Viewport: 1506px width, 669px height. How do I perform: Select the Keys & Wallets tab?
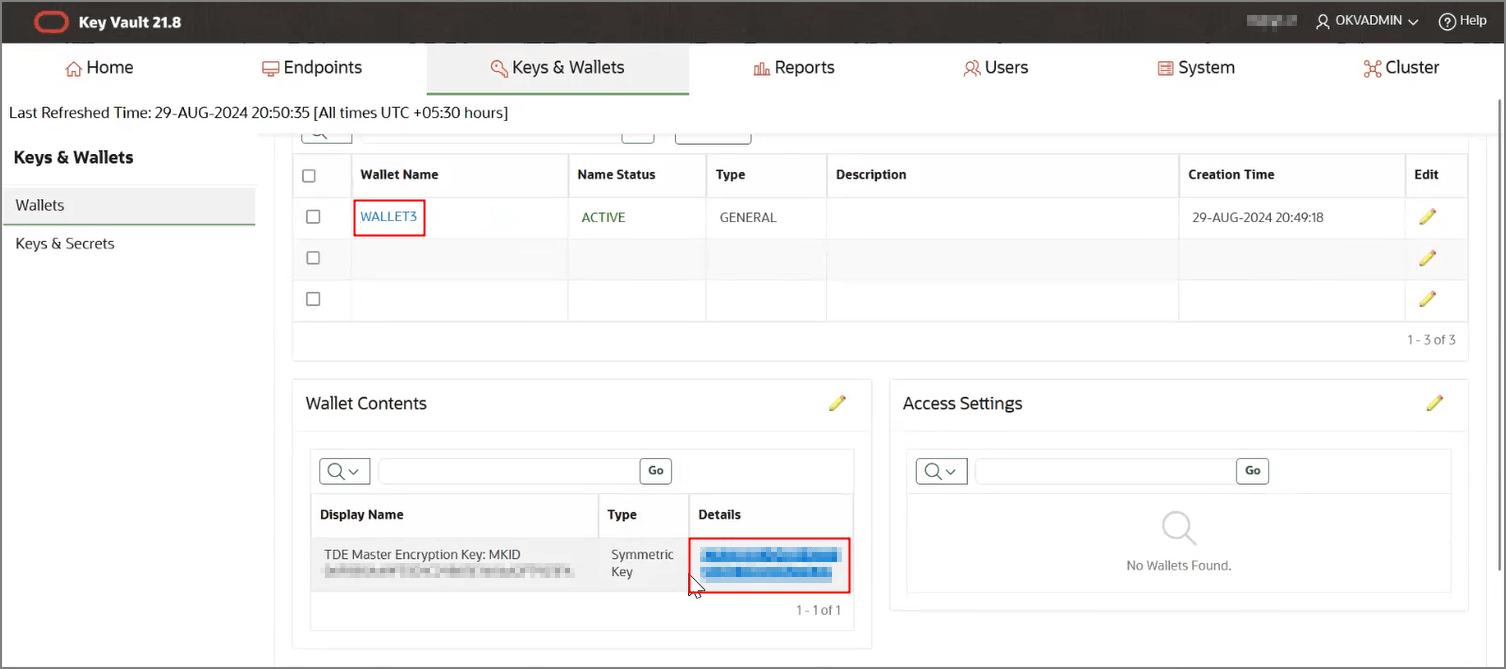pyautogui.click(x=557, y=68)
